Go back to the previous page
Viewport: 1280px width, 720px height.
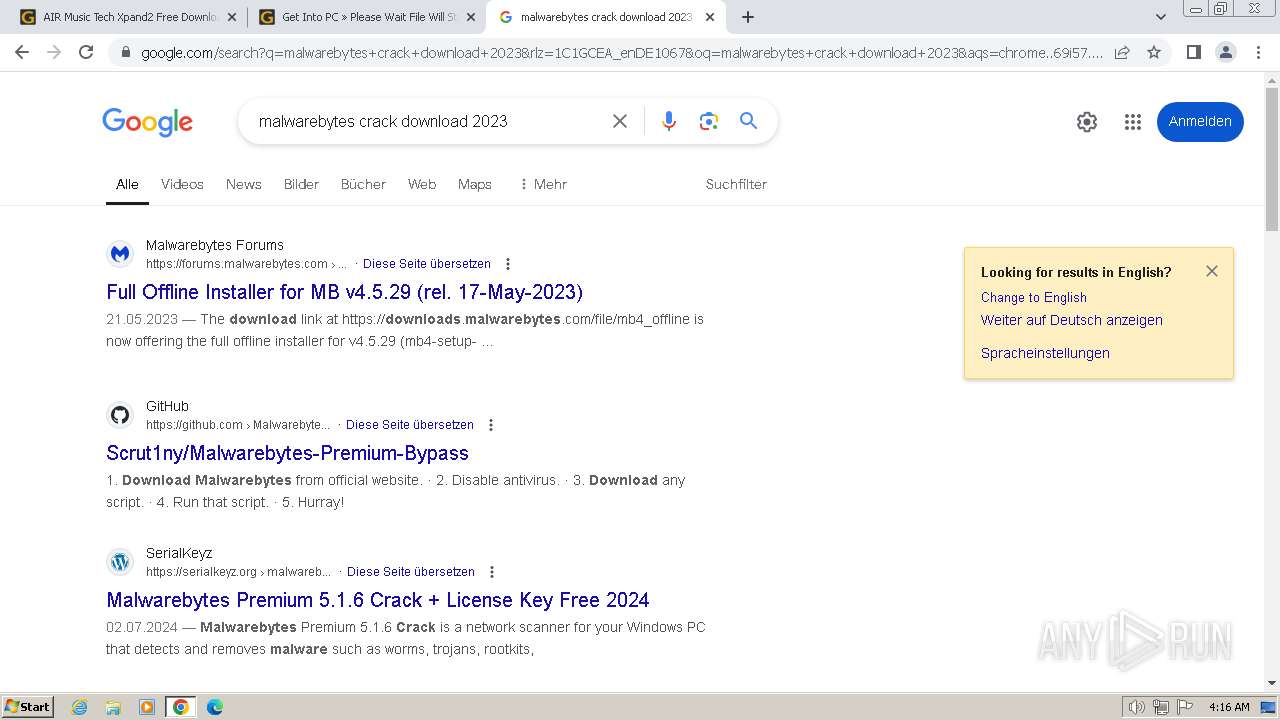click(22, 52)
